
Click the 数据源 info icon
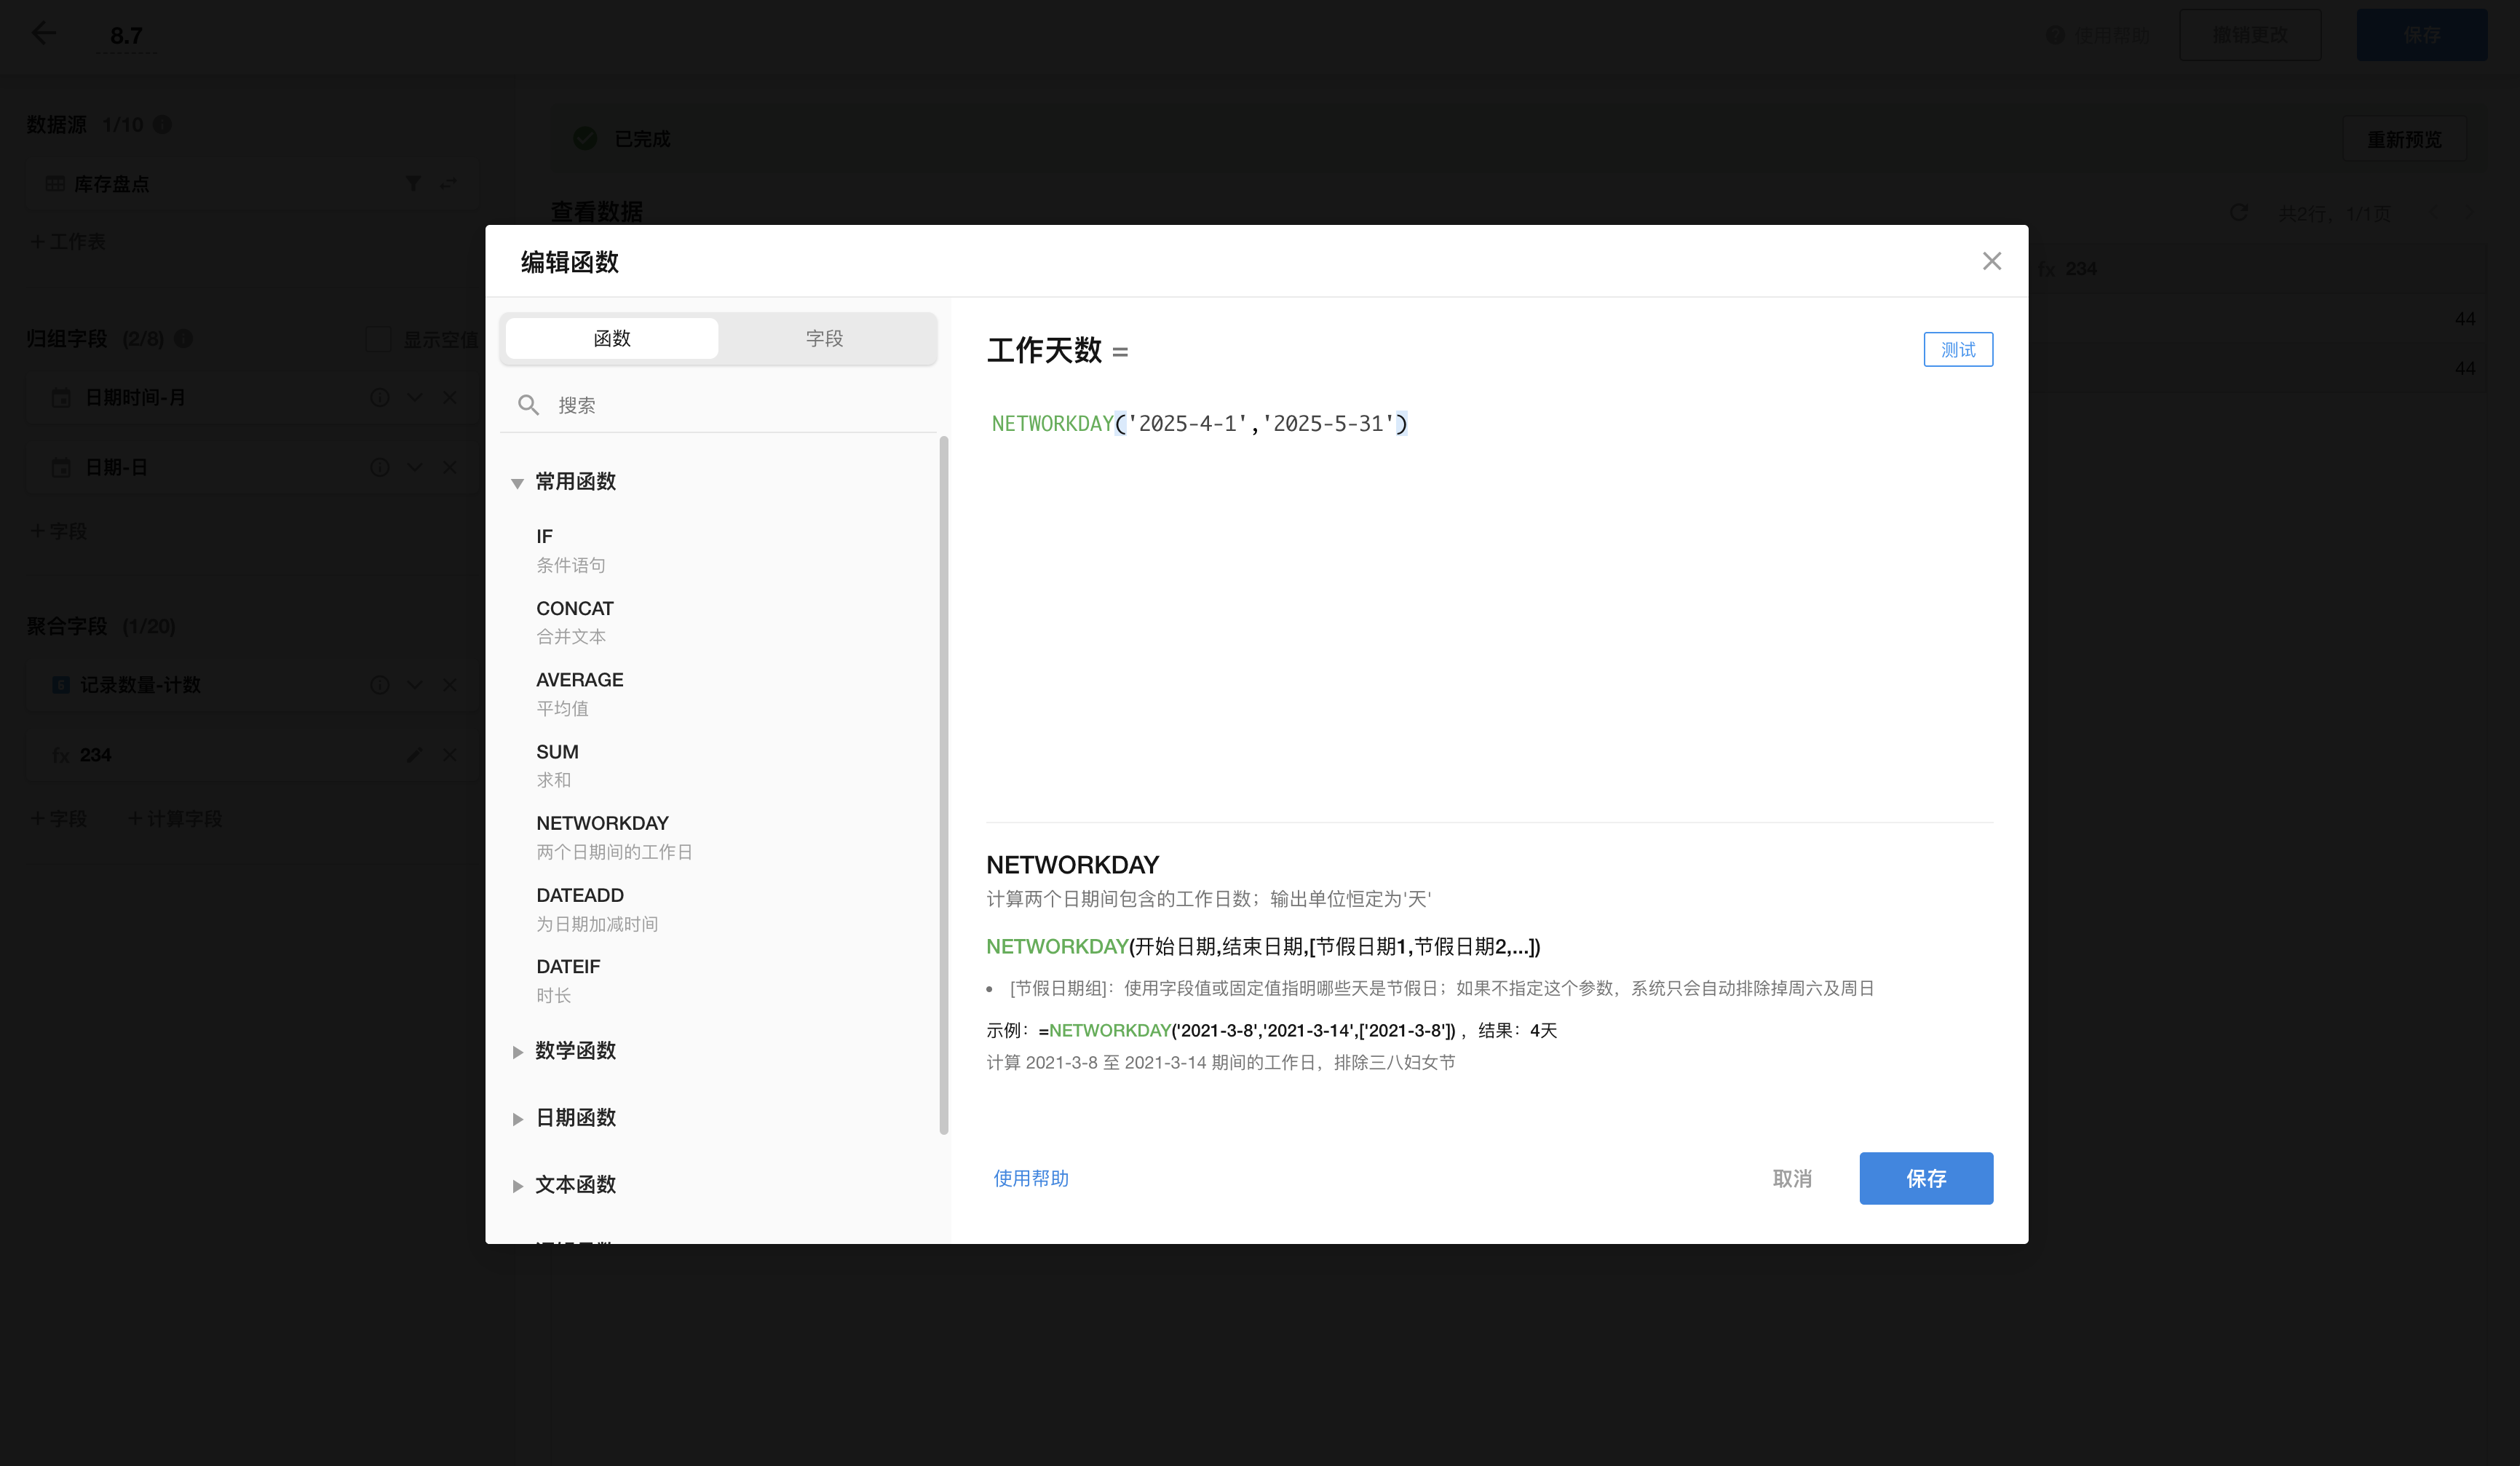(163, 124)
